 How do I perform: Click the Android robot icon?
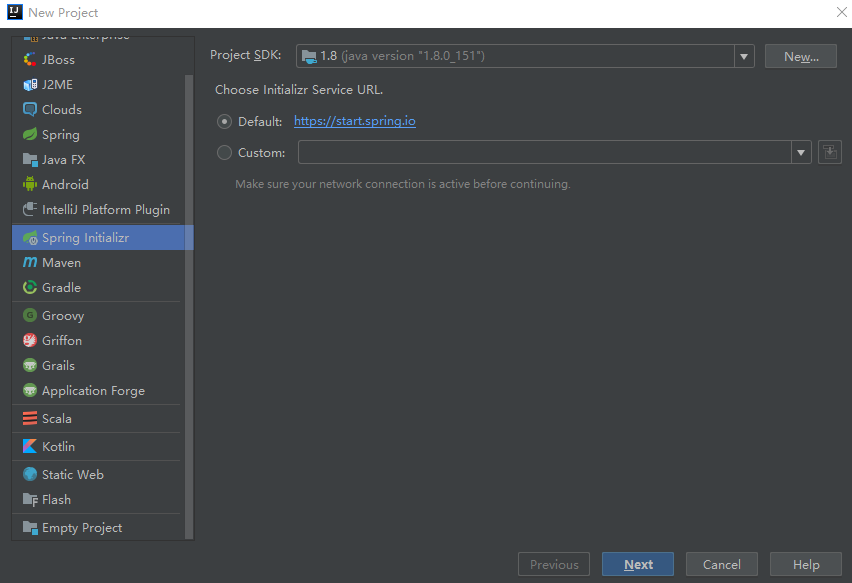(x=30, y=184)
